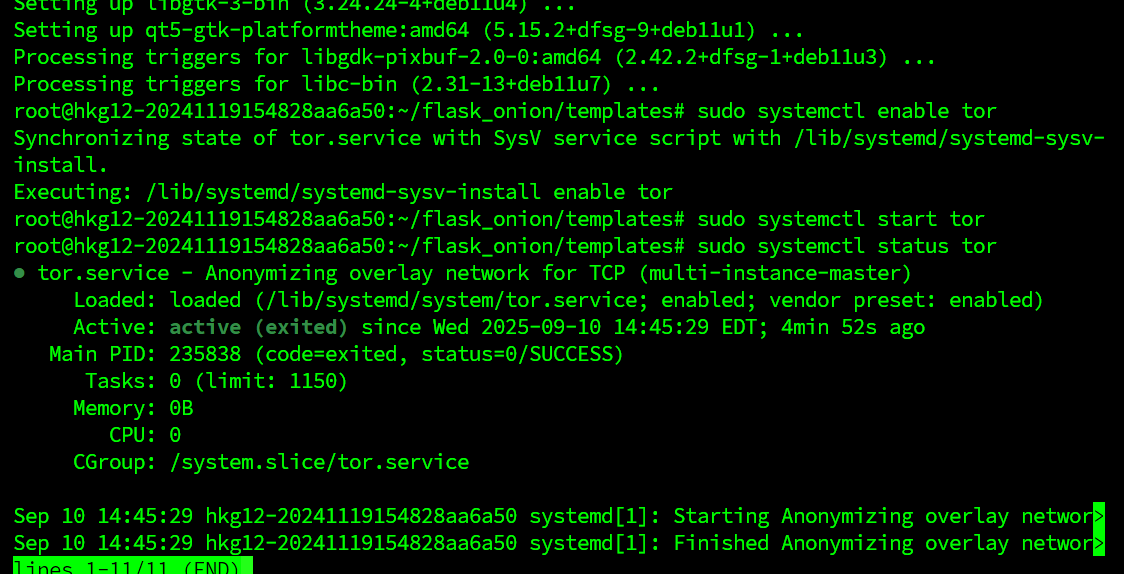Click the 'sudo systemctl start tor' command
The height and width of the screenshot is (574, 1124).
[841, 219]
